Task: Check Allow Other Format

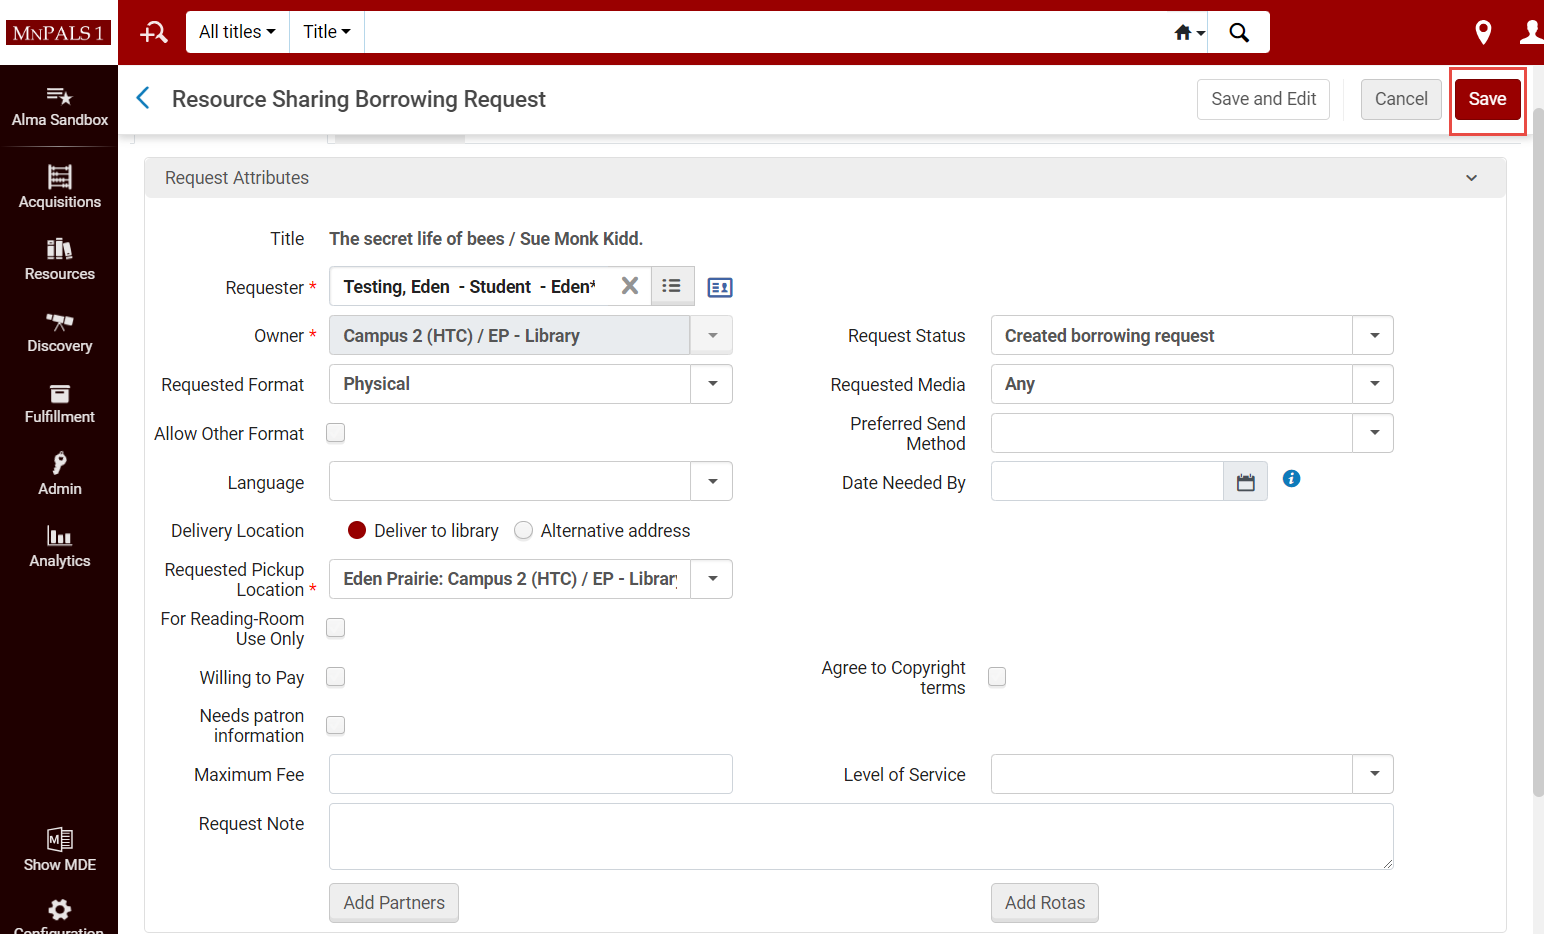Action: coord(336,433)
